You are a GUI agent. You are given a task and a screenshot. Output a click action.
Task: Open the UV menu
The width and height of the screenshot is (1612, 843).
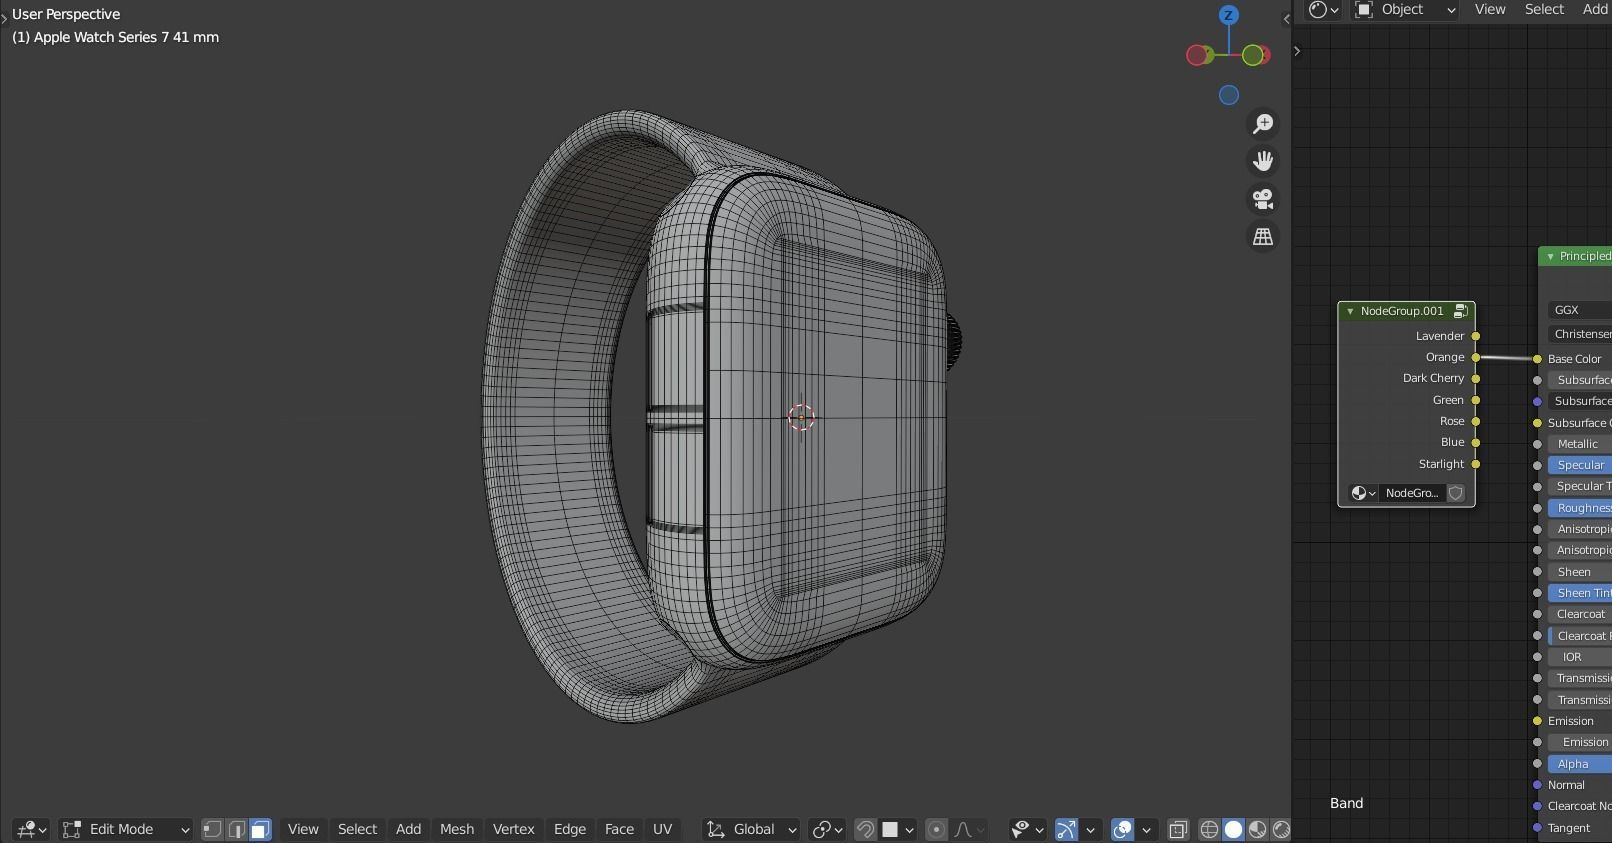pyautogui.click(x=662, y=829)
